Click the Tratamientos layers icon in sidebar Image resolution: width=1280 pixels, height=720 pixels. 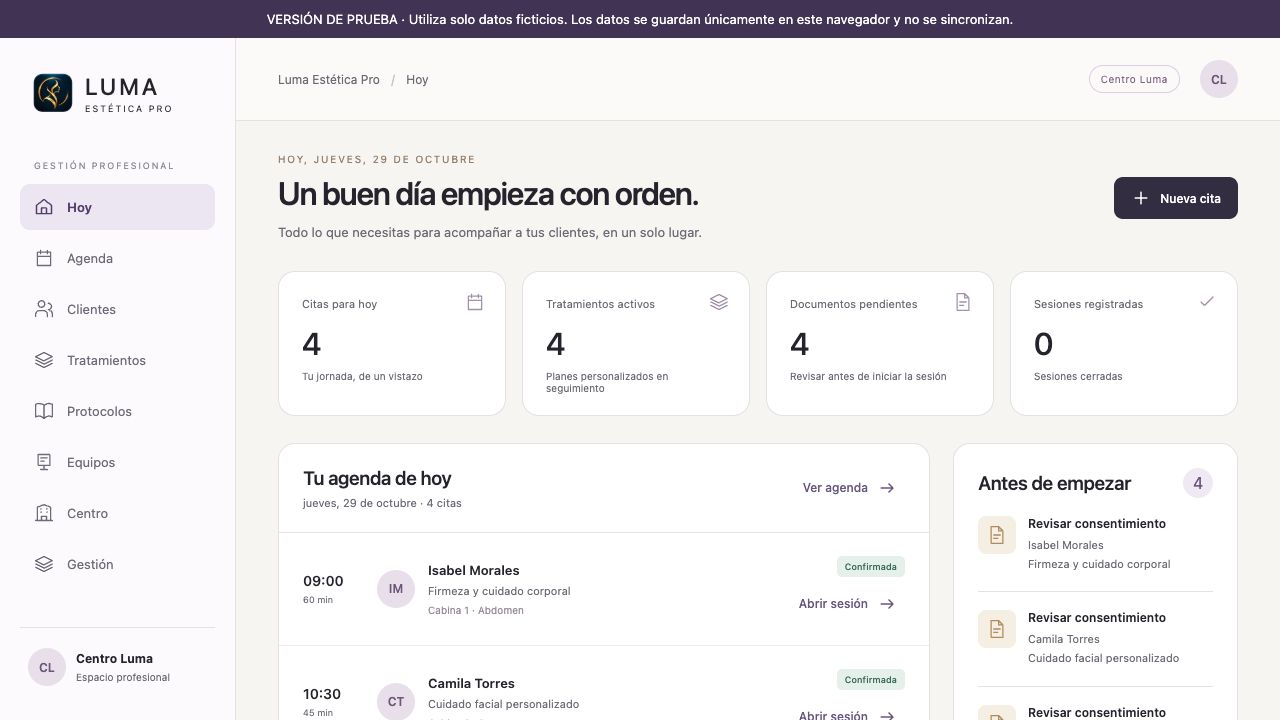(x=44, y=360)
